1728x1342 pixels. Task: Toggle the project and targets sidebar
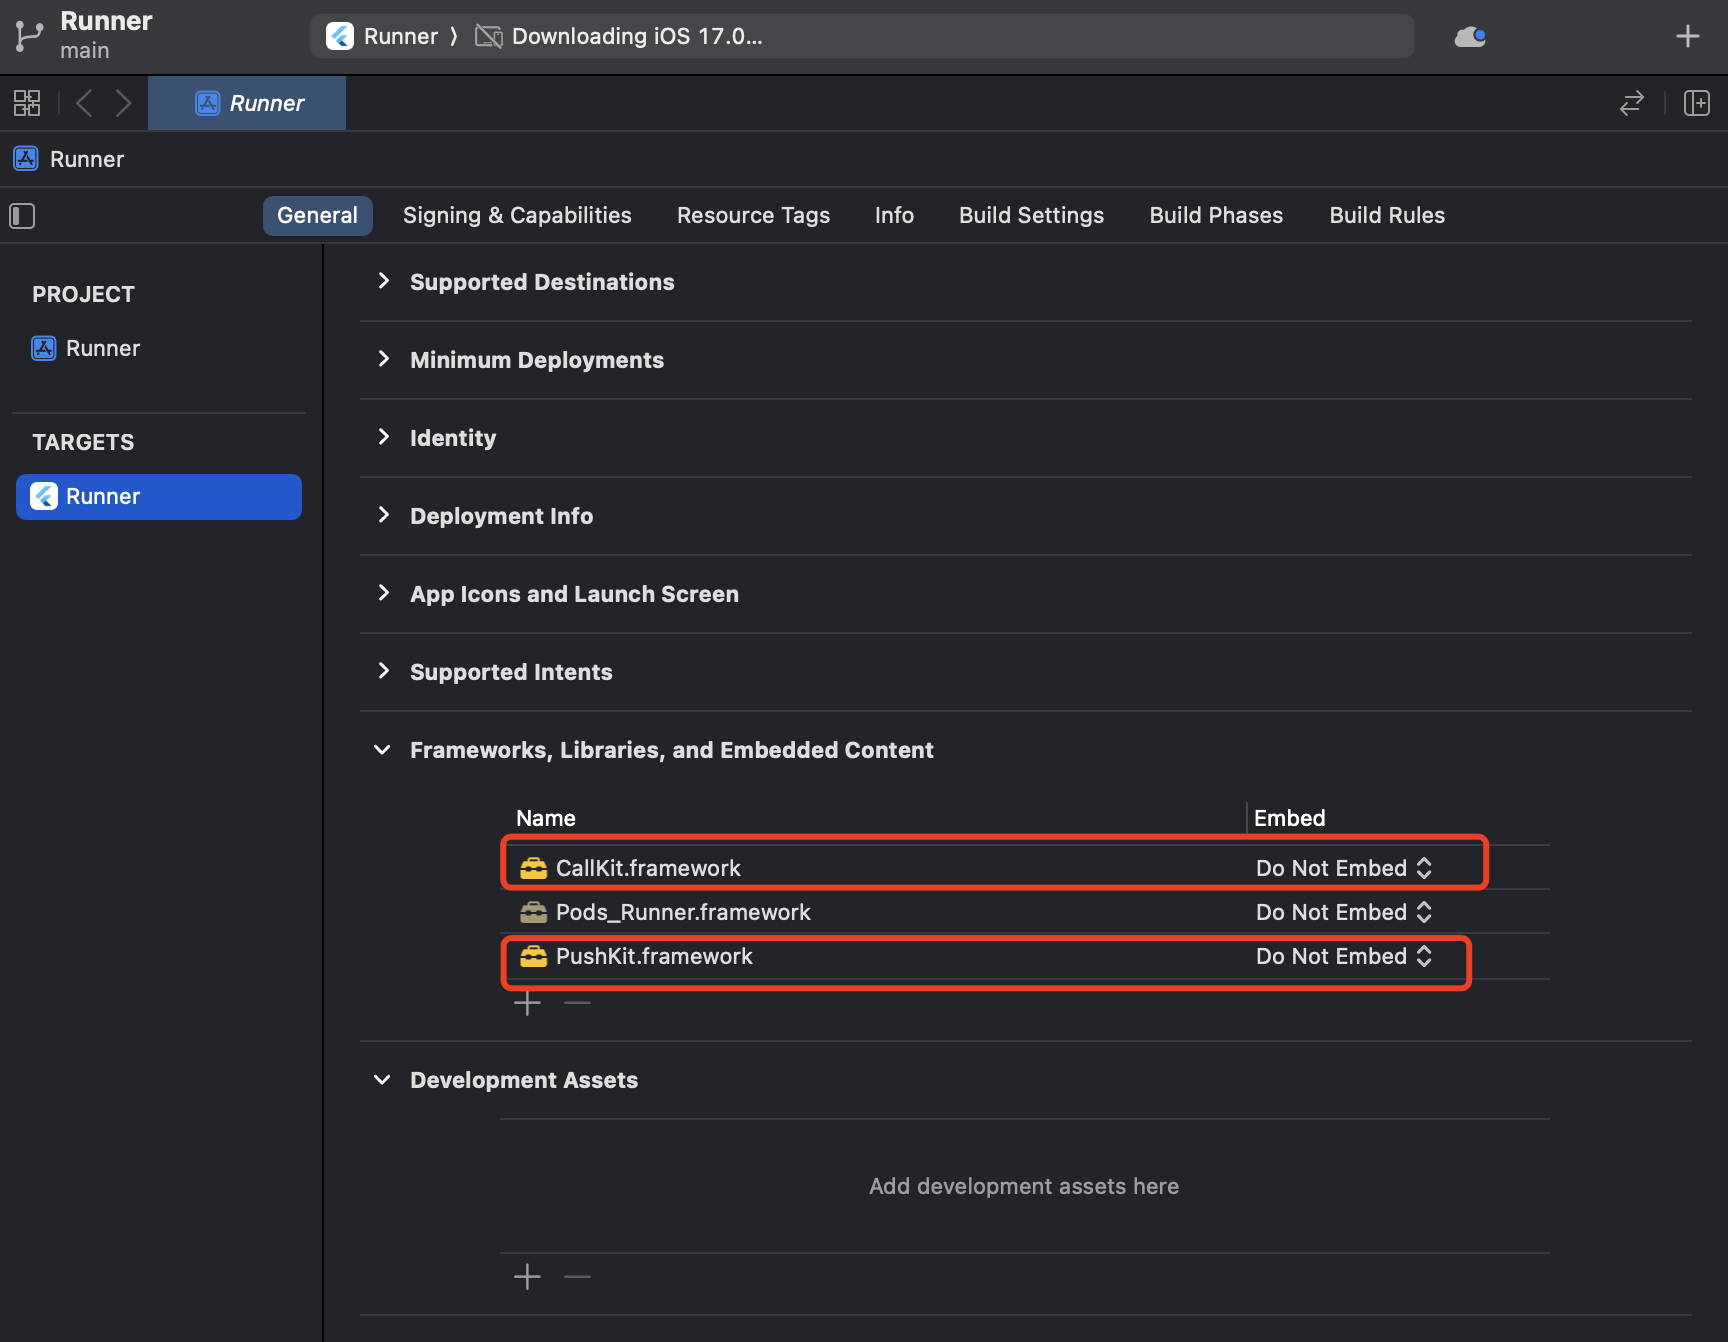pyautogui.click(x=22, y=216)
